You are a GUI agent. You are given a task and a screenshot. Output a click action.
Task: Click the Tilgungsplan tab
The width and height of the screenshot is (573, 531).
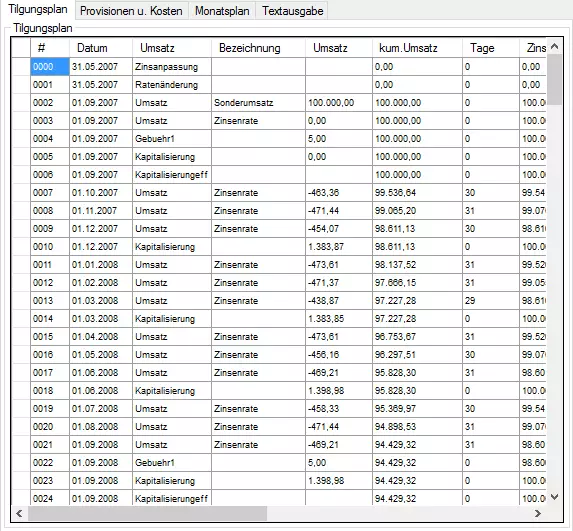tap(38, 10)
